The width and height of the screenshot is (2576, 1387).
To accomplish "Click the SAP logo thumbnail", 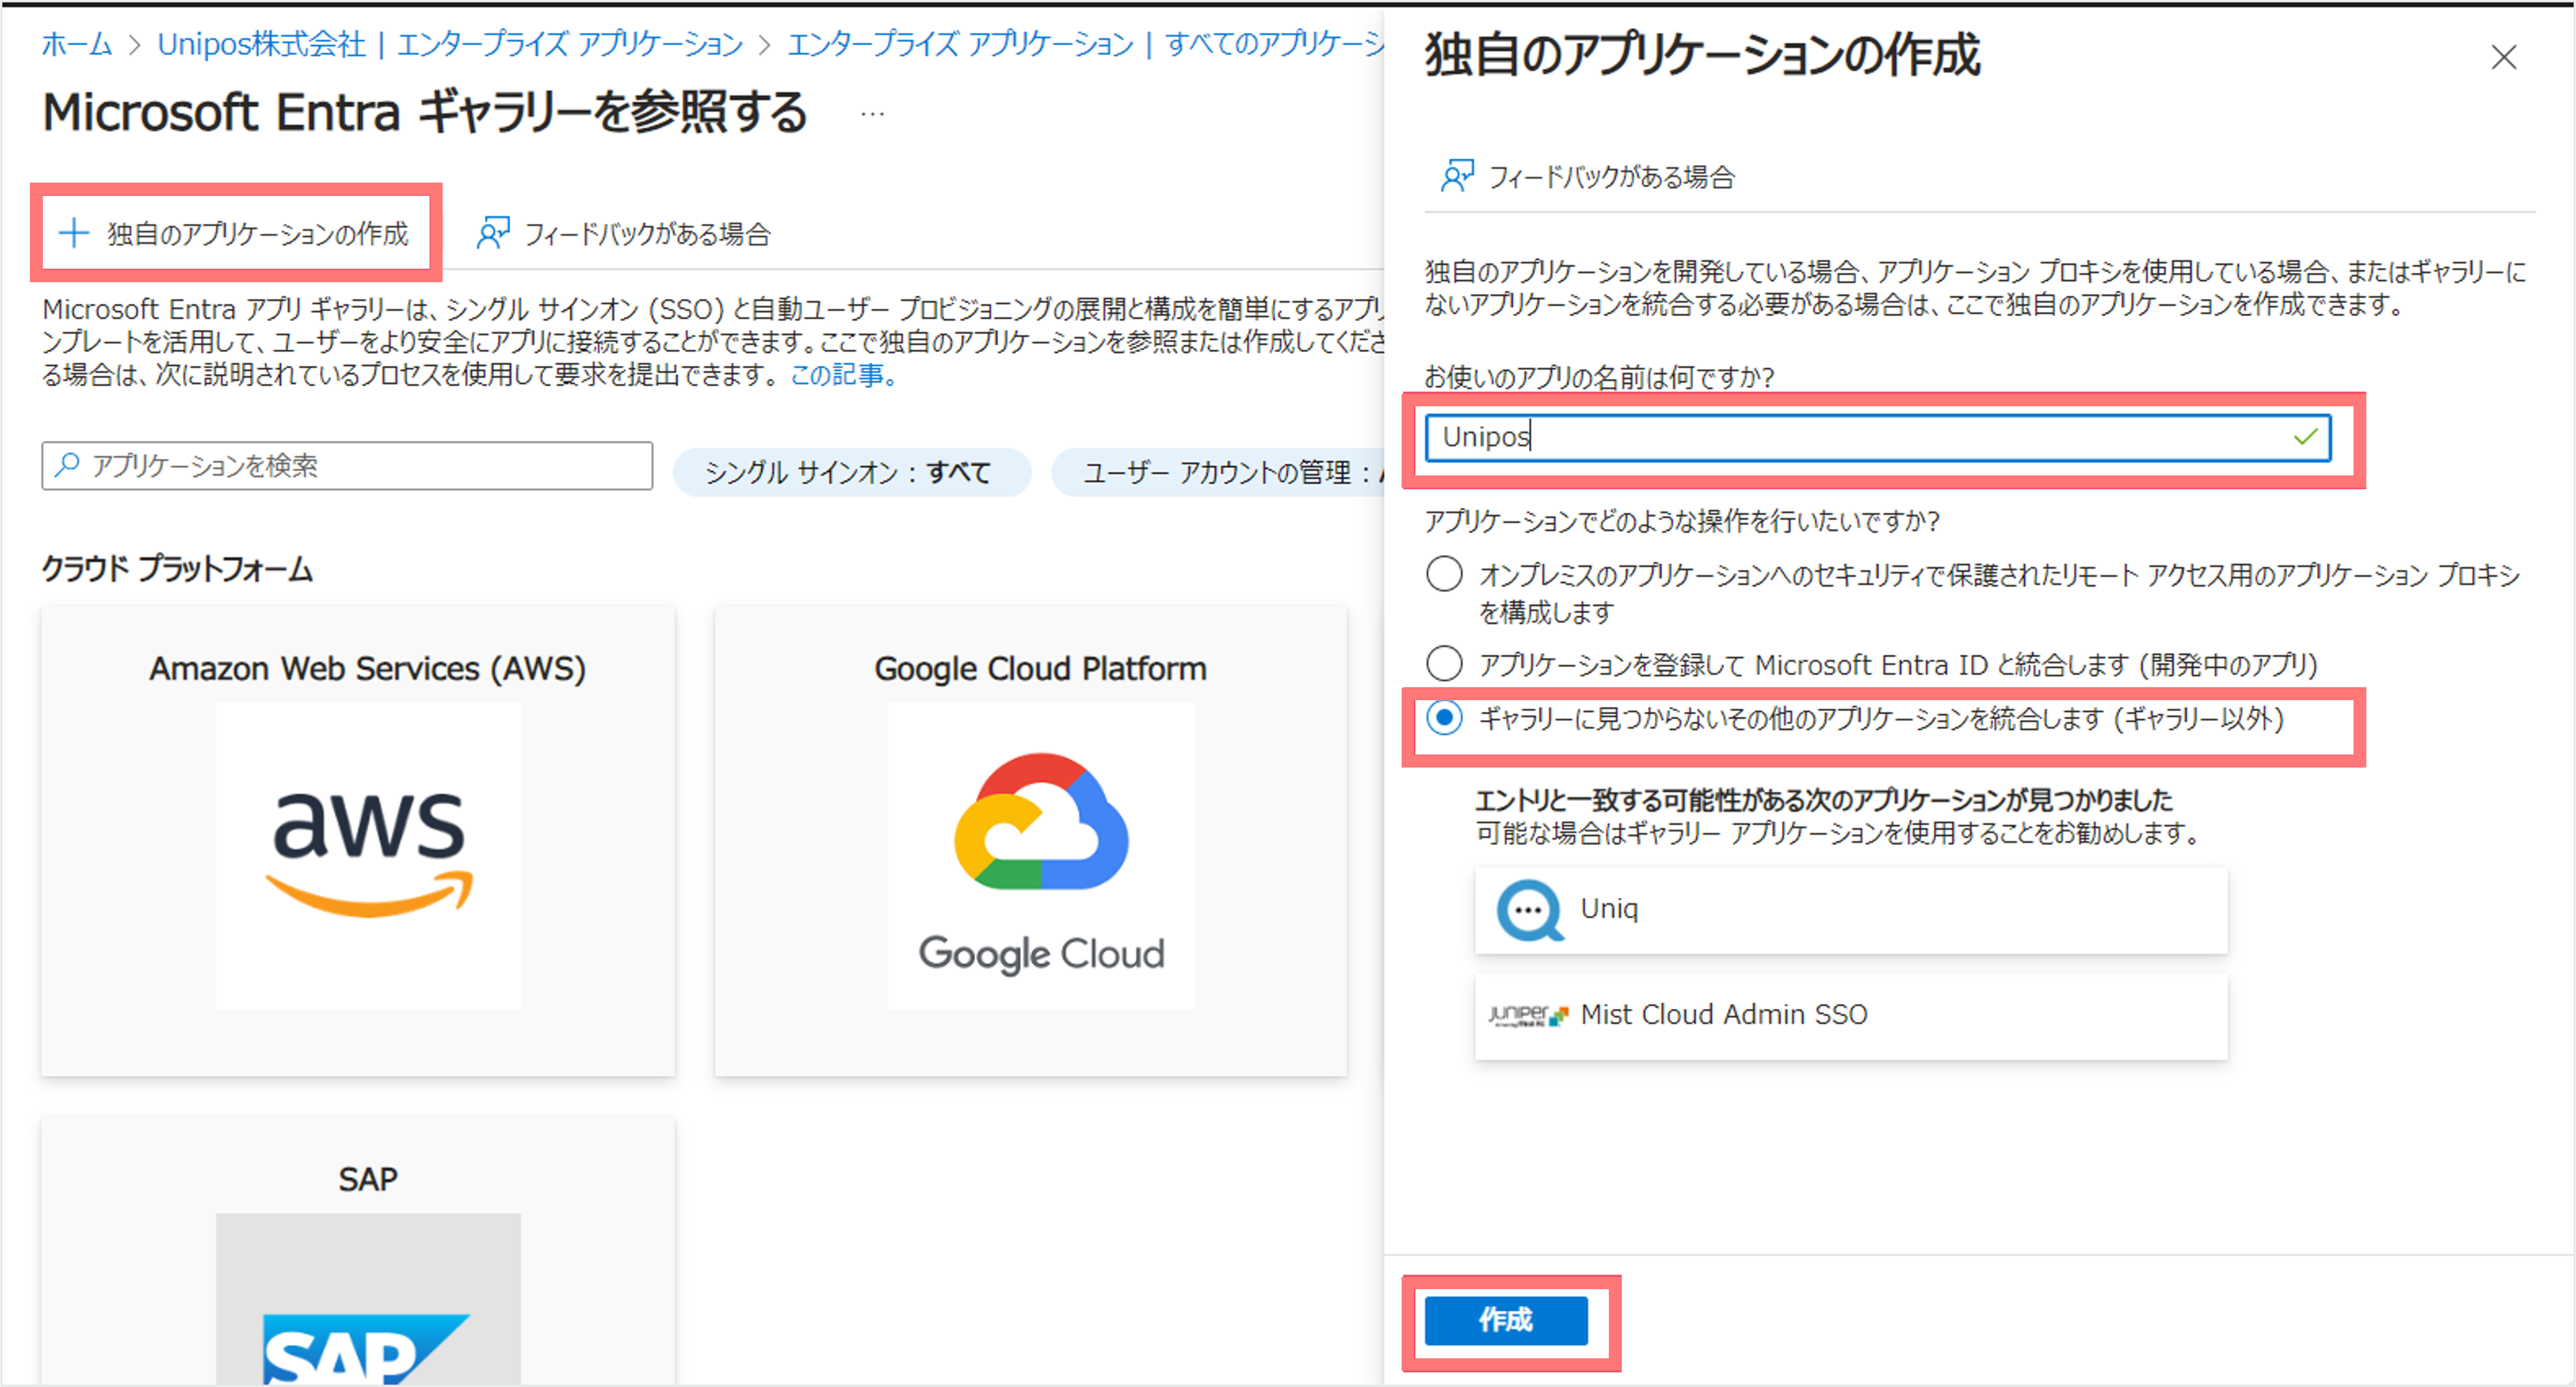I will tap(369, 1299).
